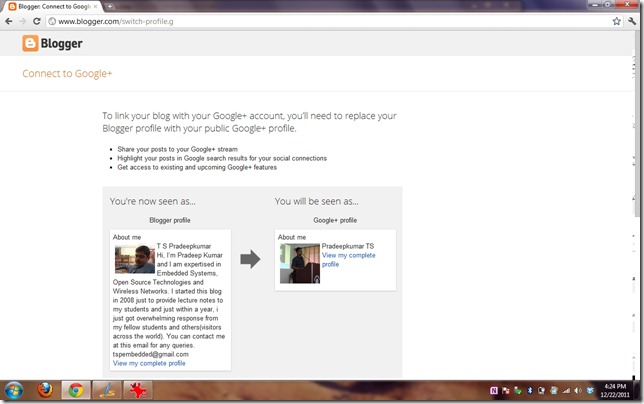The width and height of the screenshot is (644, 404).
Task: Click the volume speaker tray icon
Action: (578, 390)
